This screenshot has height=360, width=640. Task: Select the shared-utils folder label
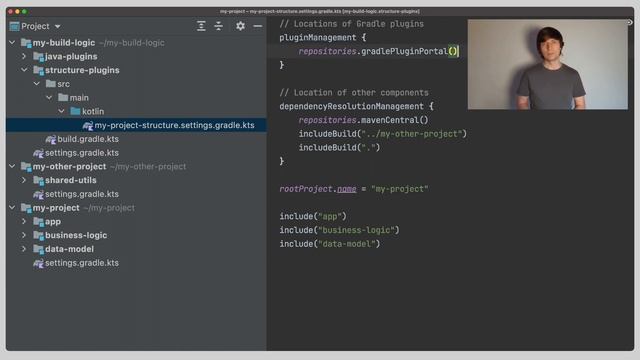tap(71, 180)
